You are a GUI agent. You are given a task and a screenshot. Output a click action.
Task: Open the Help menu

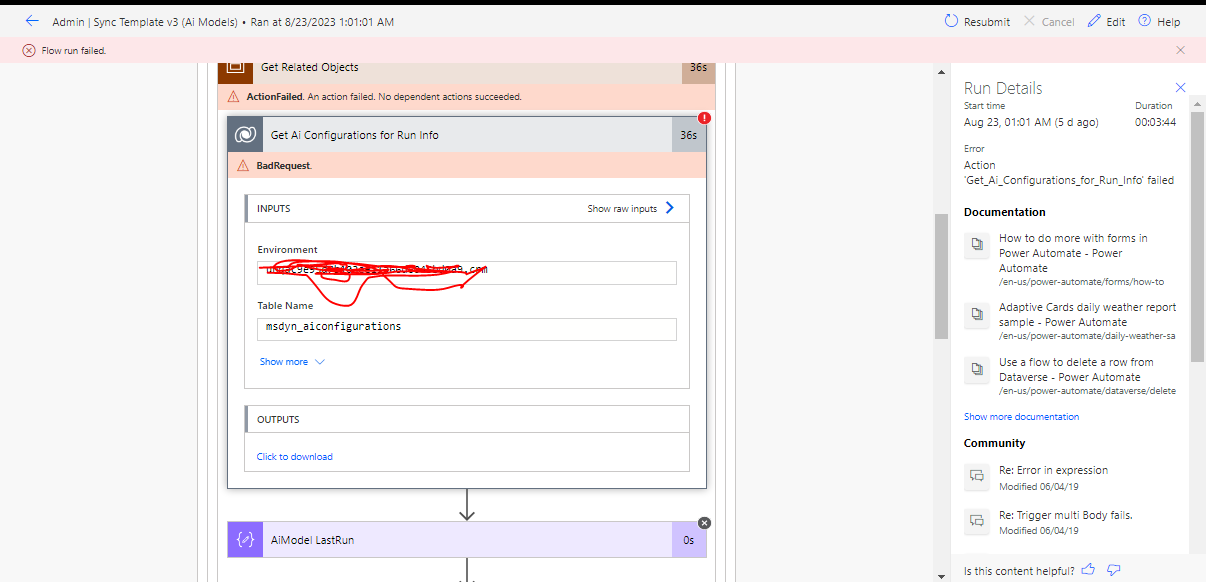tap(1159, 20)
